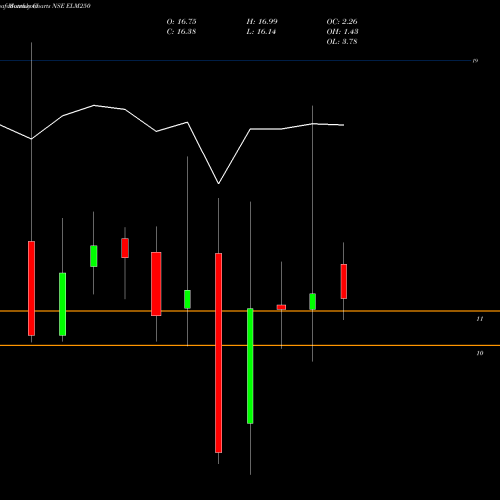This screenshot has width=500, height=500.
Task: Select the tiny flat red candlestick
Action: click(281, 307)
